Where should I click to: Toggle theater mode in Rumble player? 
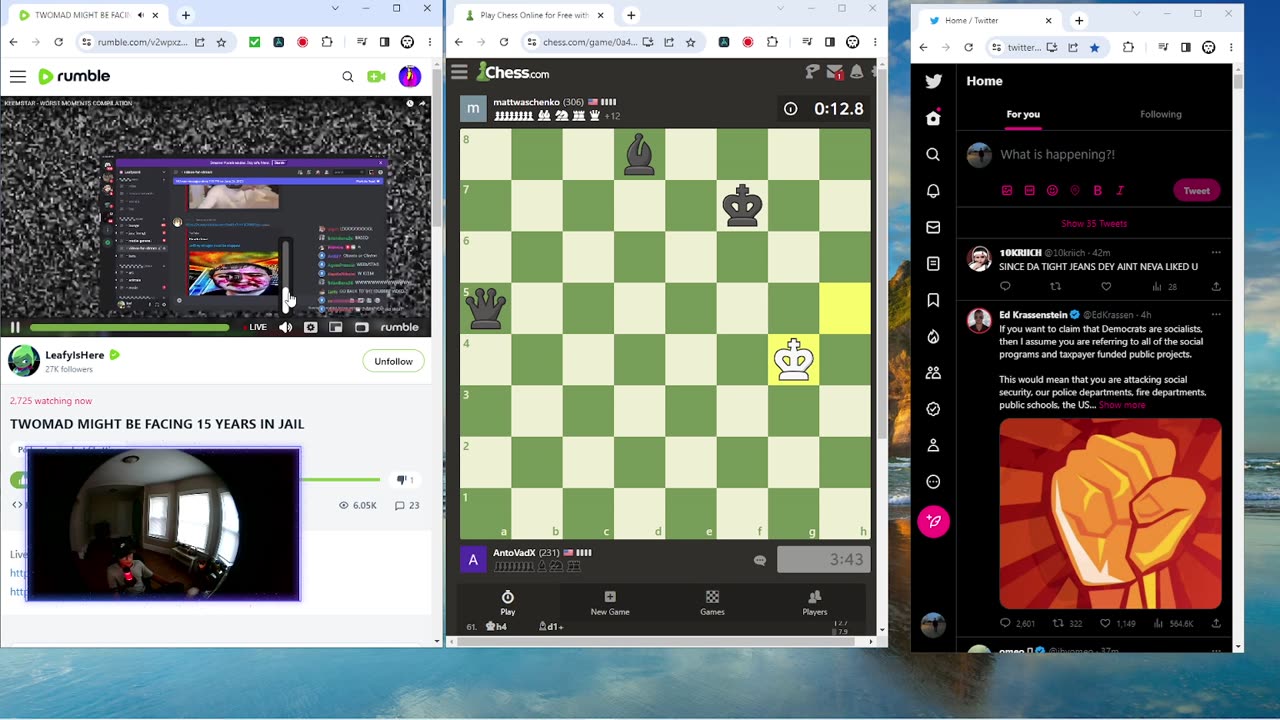point(362,327)
